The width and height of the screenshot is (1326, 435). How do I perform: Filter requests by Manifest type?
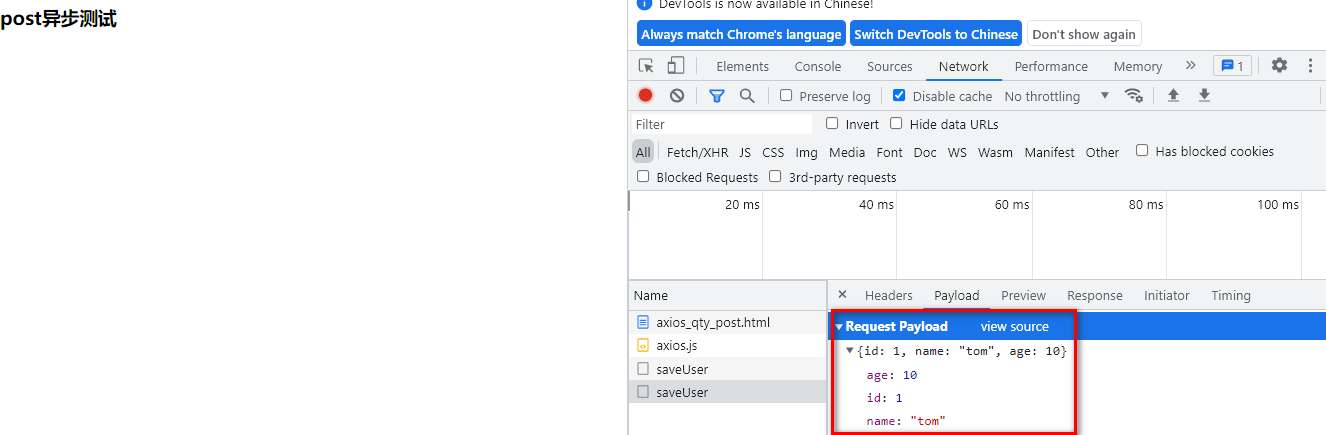click(1049, 152)
